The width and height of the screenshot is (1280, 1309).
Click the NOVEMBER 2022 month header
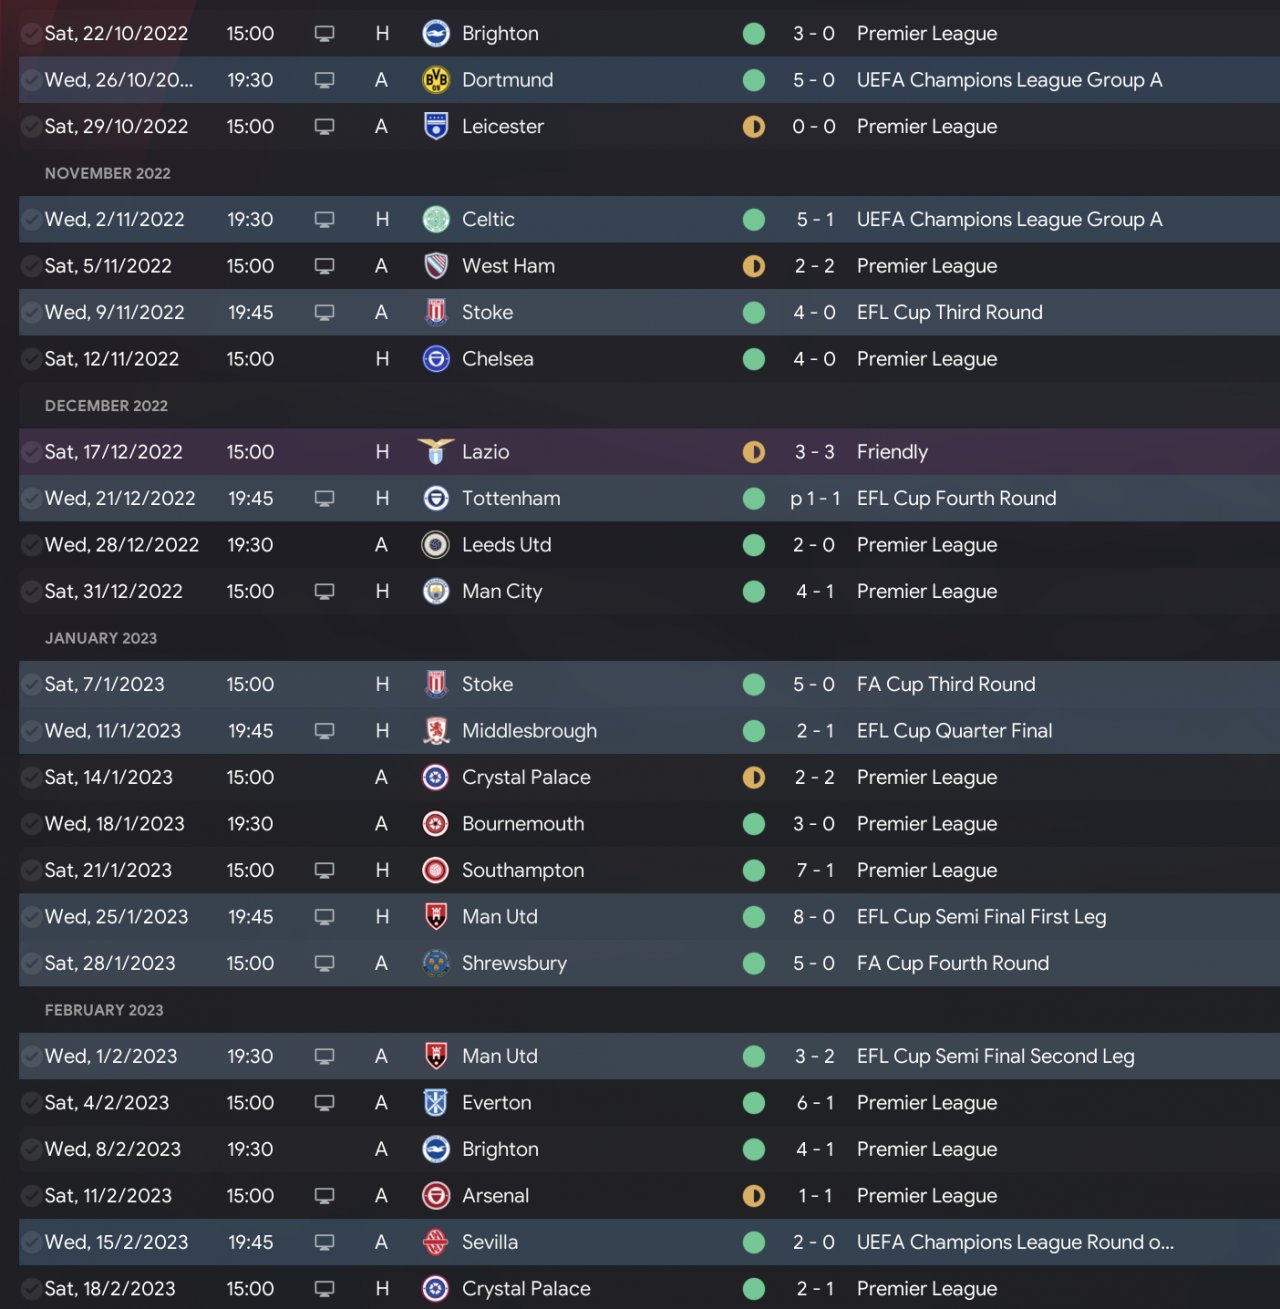[108, 173]
